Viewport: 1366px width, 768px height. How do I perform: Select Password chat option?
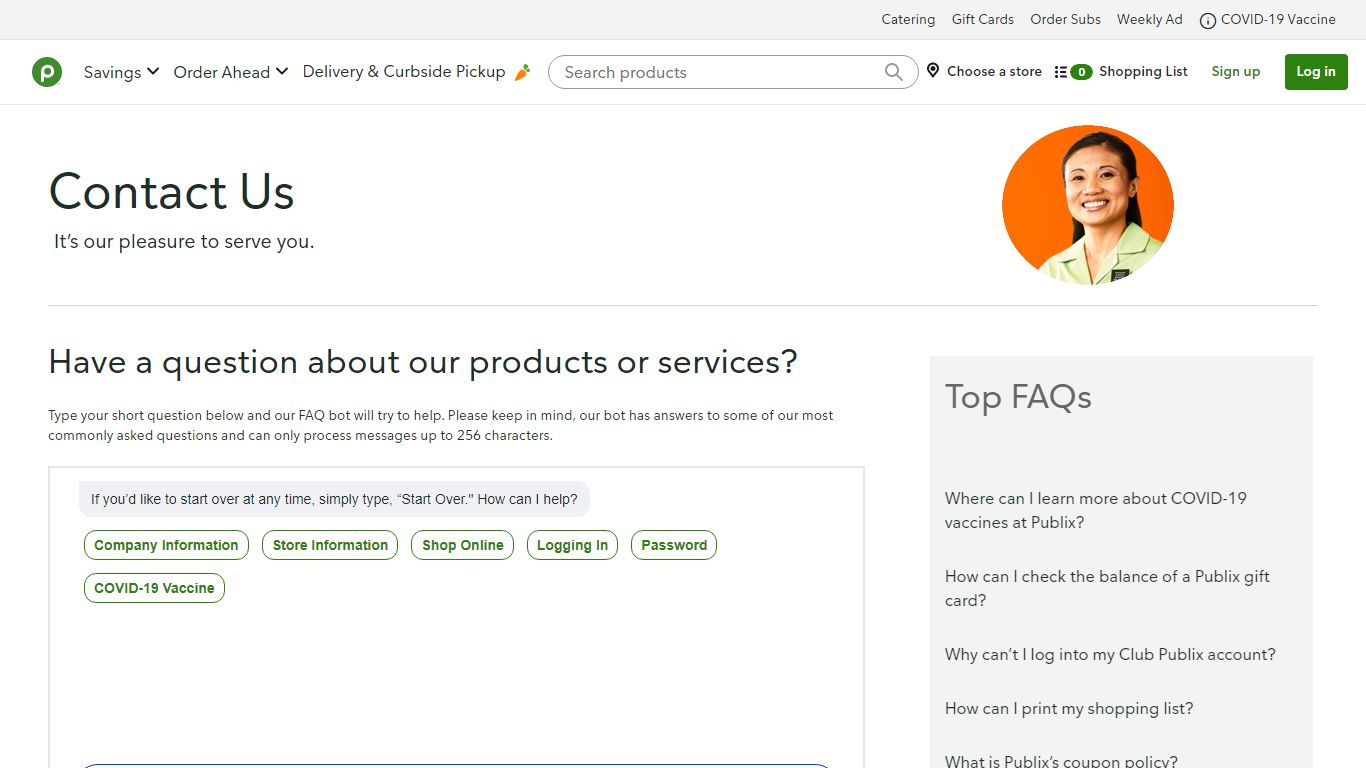point(674,545)
